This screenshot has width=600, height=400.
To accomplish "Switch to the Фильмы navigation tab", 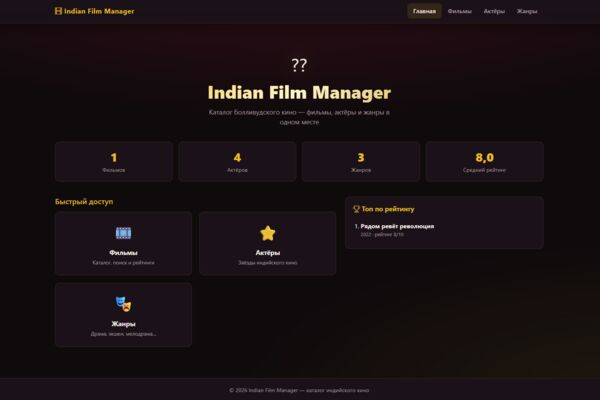I will 460,11.
